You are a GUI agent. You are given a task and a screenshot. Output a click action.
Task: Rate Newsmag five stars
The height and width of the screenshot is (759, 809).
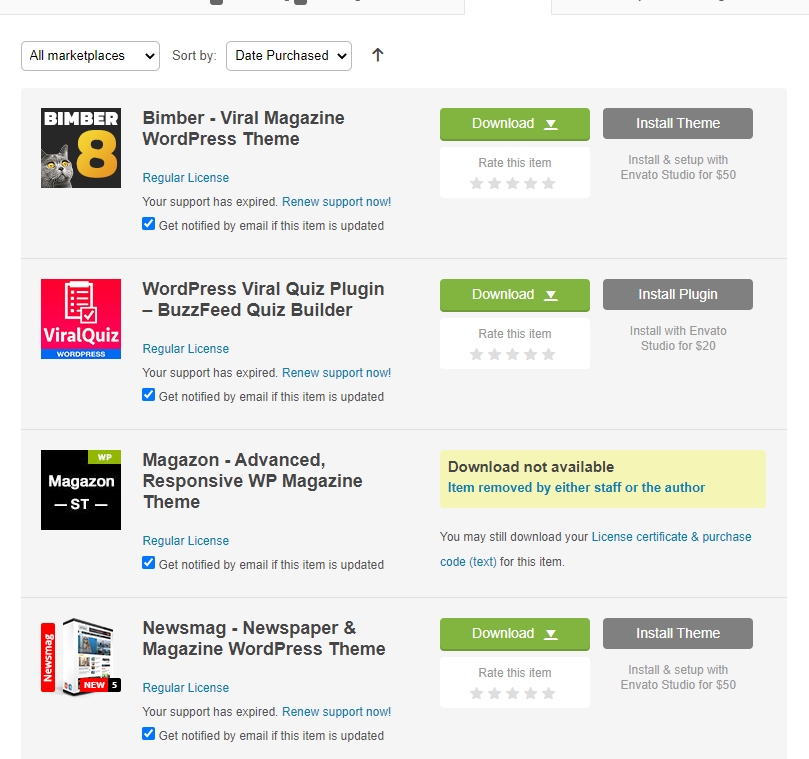(548, 693)
